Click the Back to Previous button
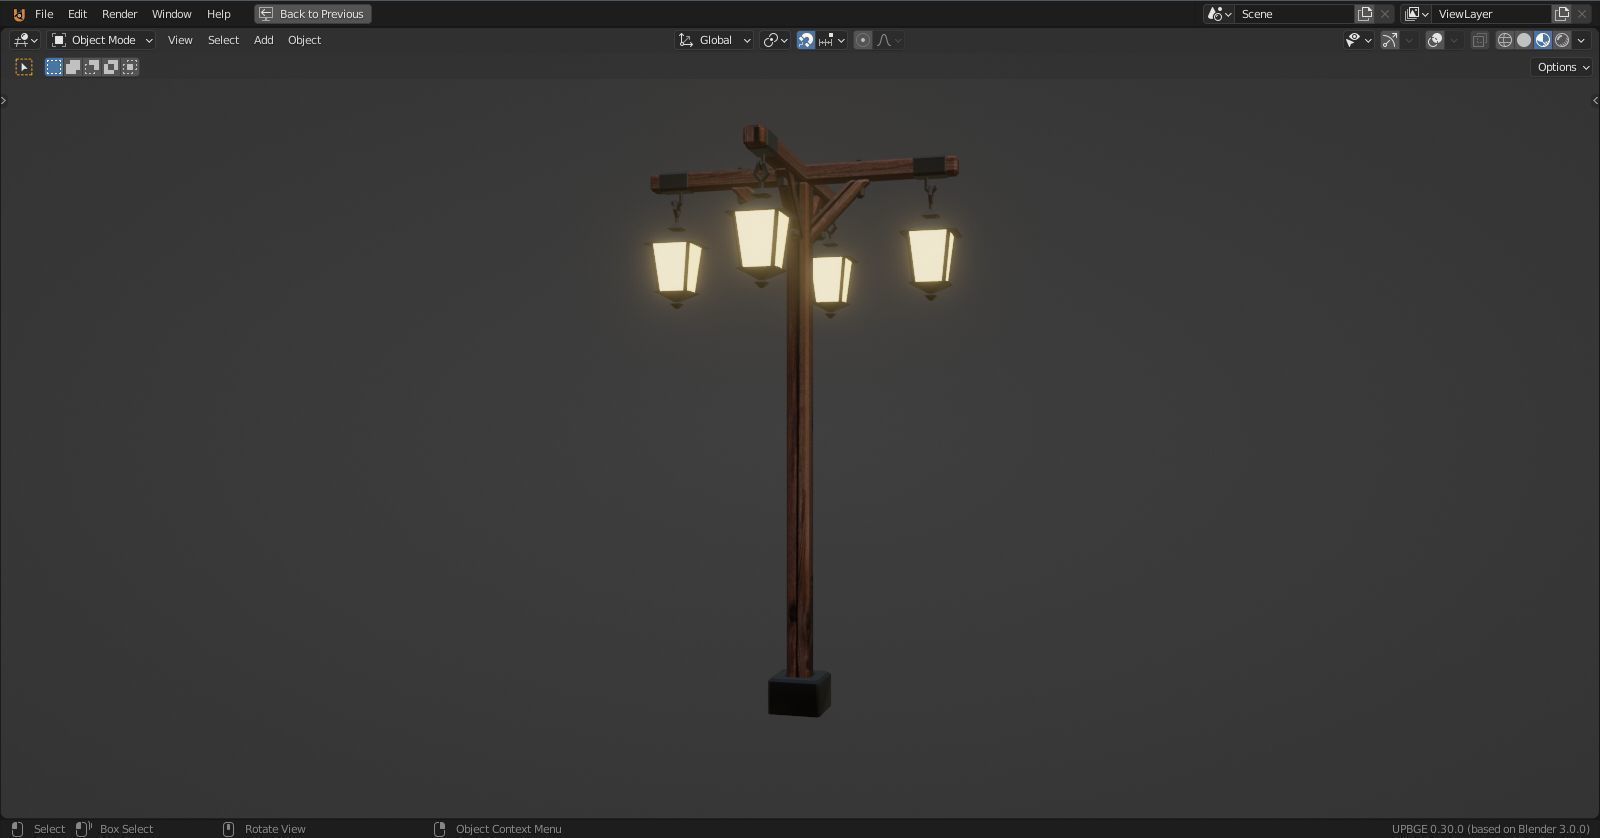The height and width of the screenshot is (838, 1600). (x=313, y=14)
